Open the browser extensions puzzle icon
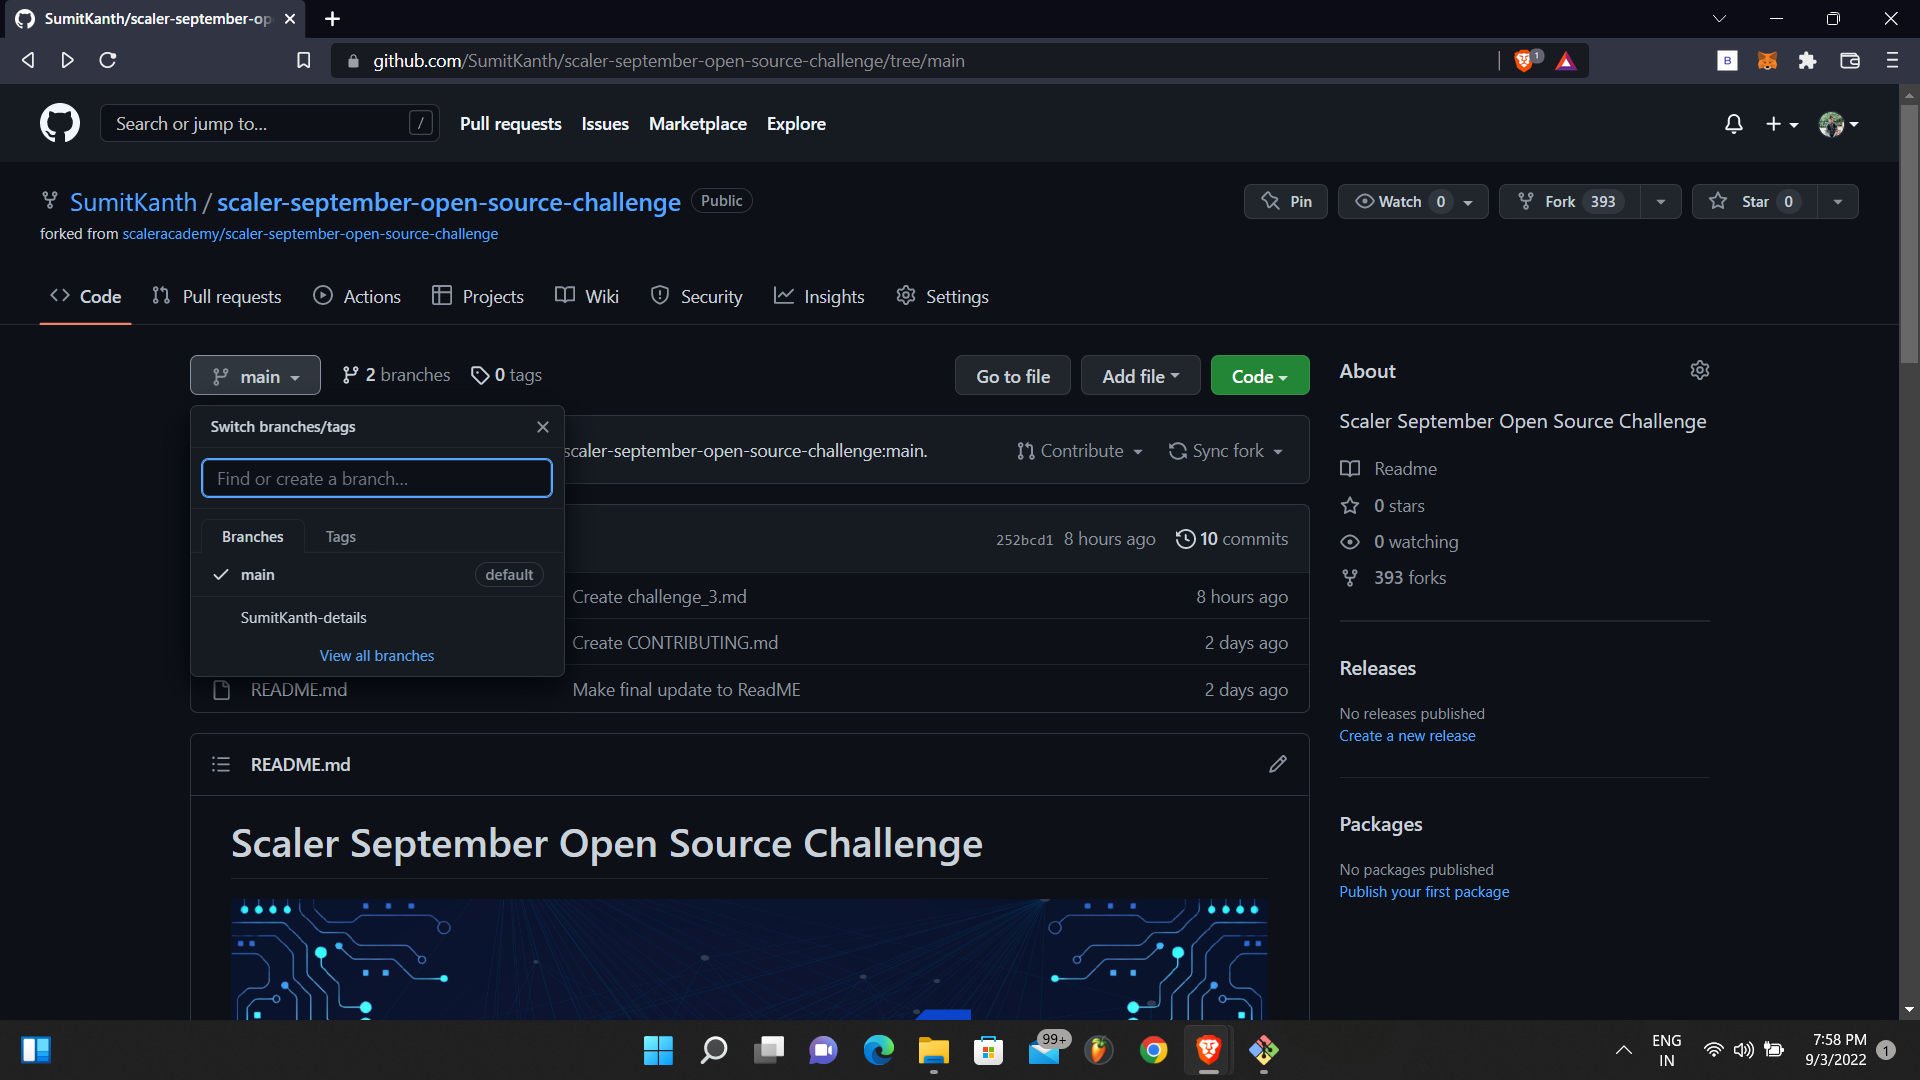The image size is (1920, 1080). pyautogui.click(x=1806, y=61)
